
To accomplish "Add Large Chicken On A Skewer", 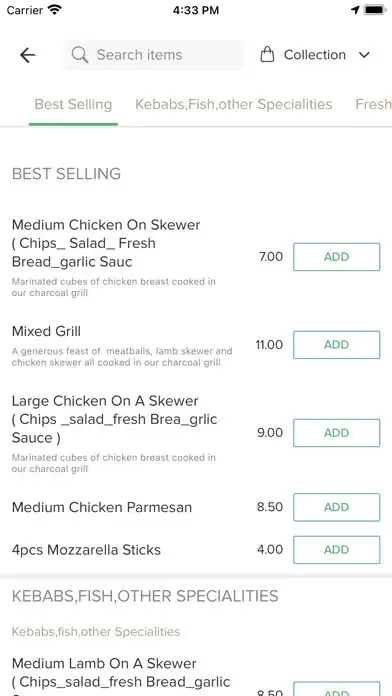I will [337, 433].
